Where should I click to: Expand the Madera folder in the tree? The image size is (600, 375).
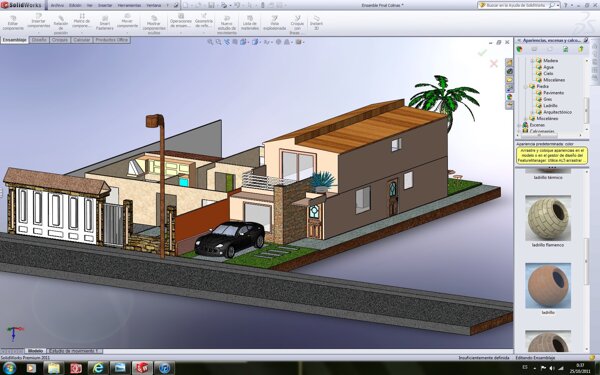(x=532, y=60)
